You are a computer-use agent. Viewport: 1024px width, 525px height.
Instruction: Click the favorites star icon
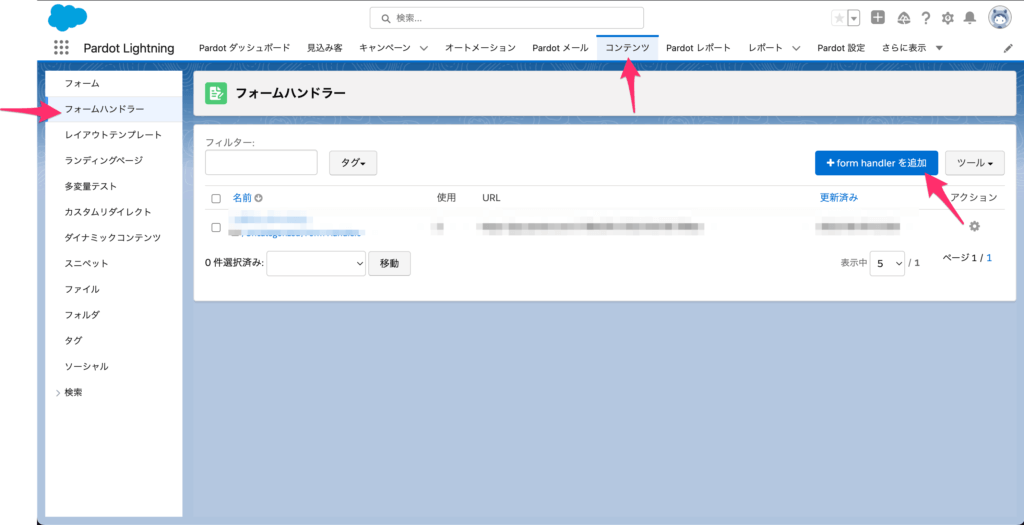tap(839, 18)
